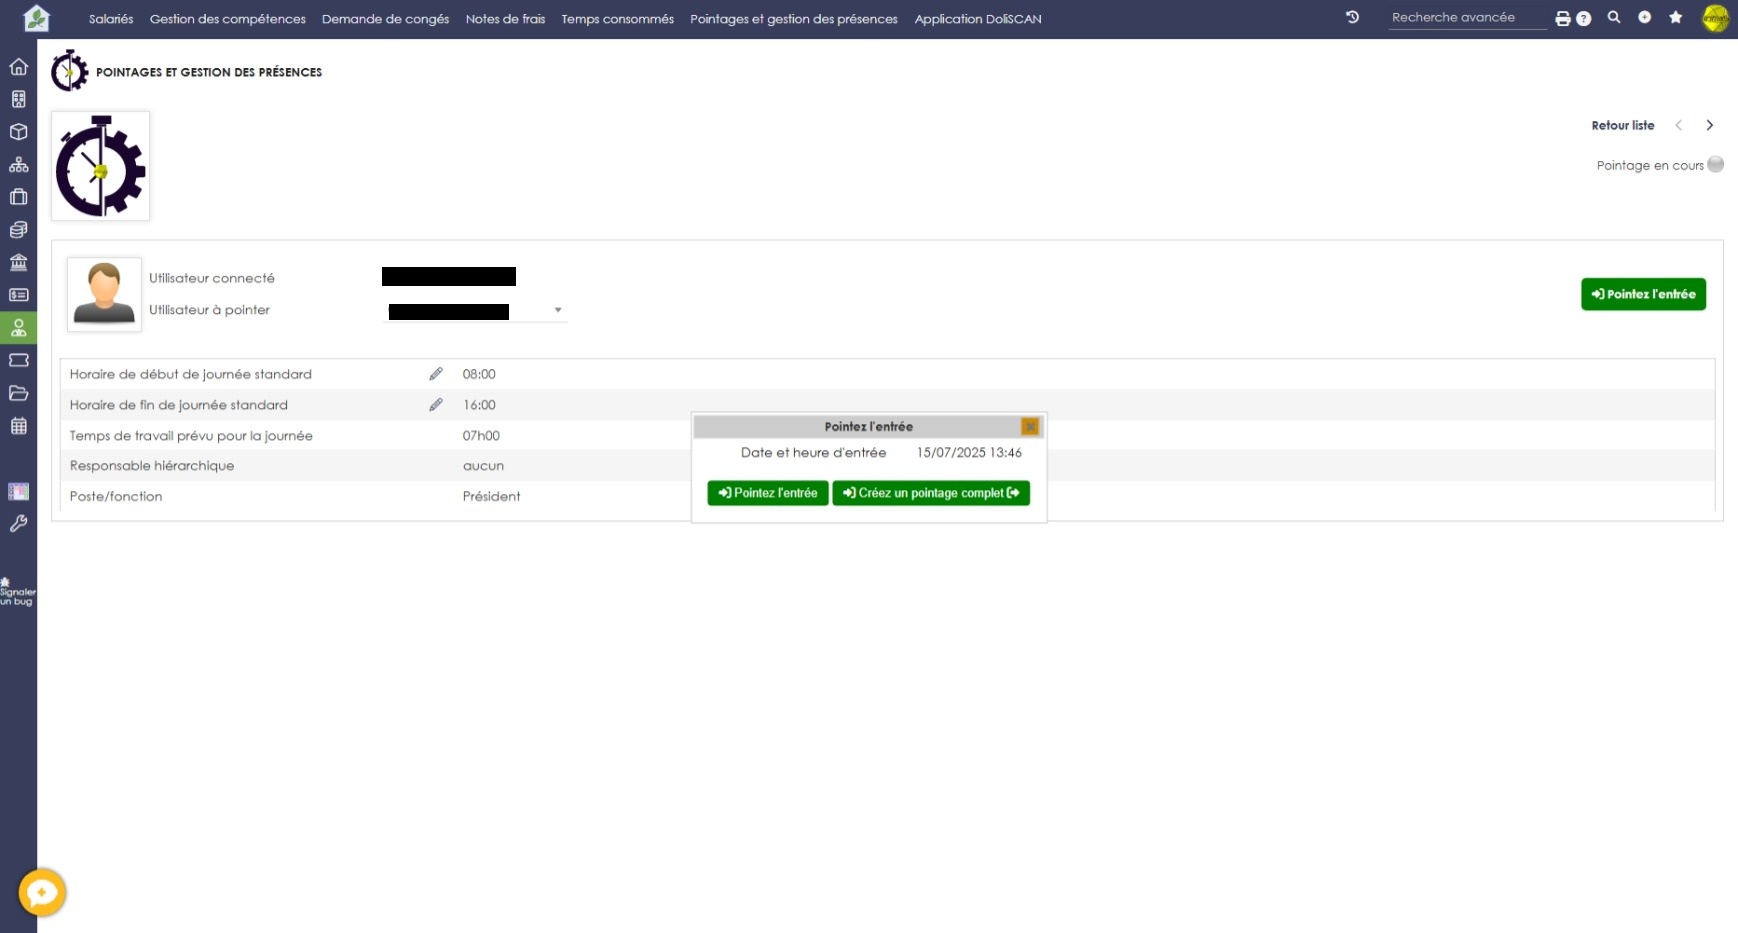
Task: Click the page-level Pointez l'entrée button
Action: click(x=1643, y=294)
